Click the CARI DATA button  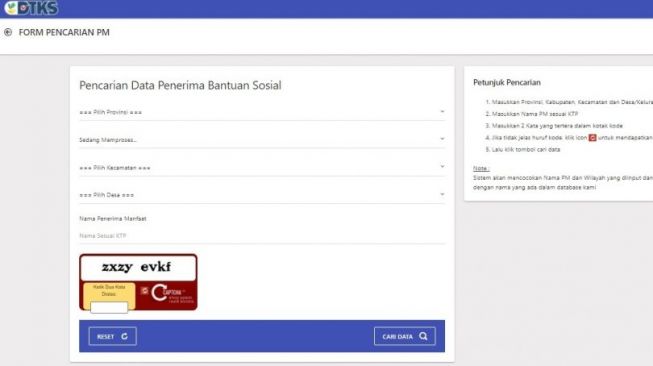point(405,336)
